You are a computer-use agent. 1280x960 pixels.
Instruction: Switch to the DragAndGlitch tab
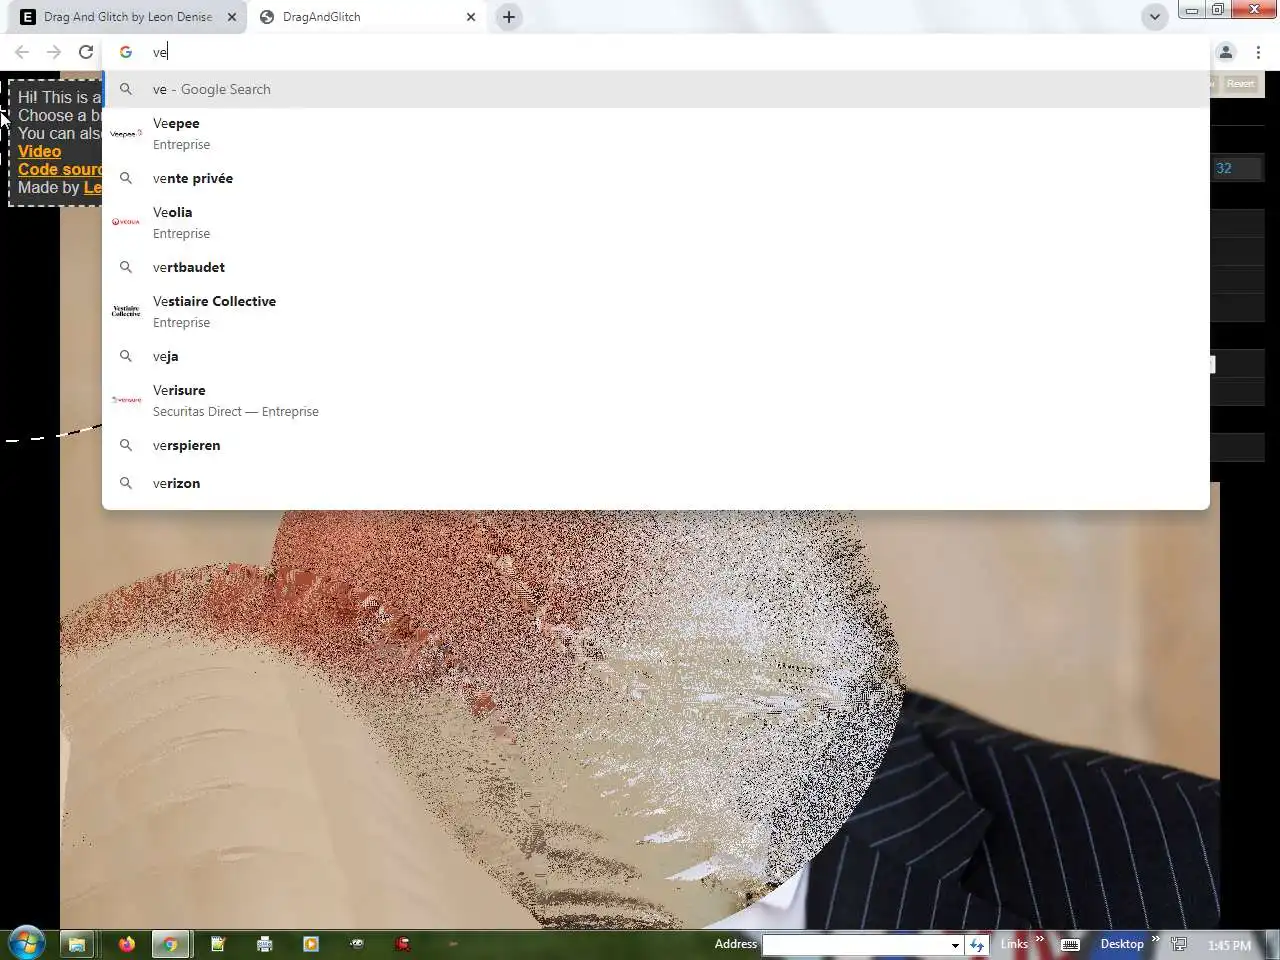(x=368, y=17)
